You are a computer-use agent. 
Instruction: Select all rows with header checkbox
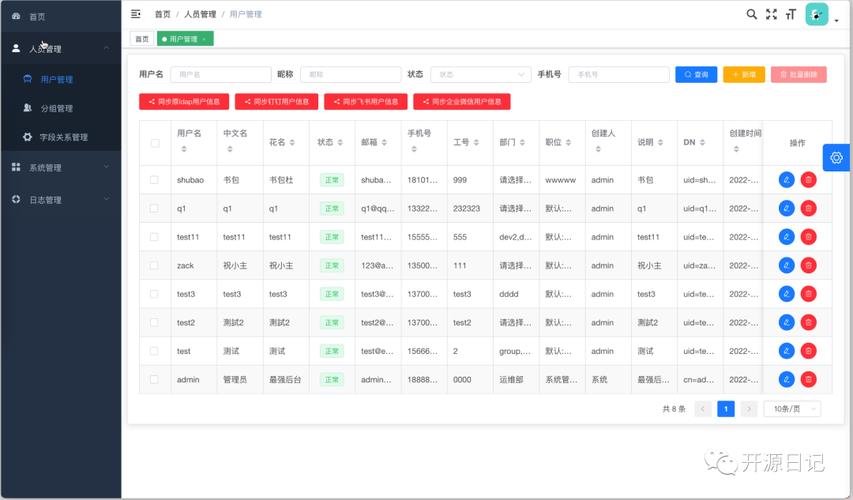pyautogui.click(x=155, y=143)
